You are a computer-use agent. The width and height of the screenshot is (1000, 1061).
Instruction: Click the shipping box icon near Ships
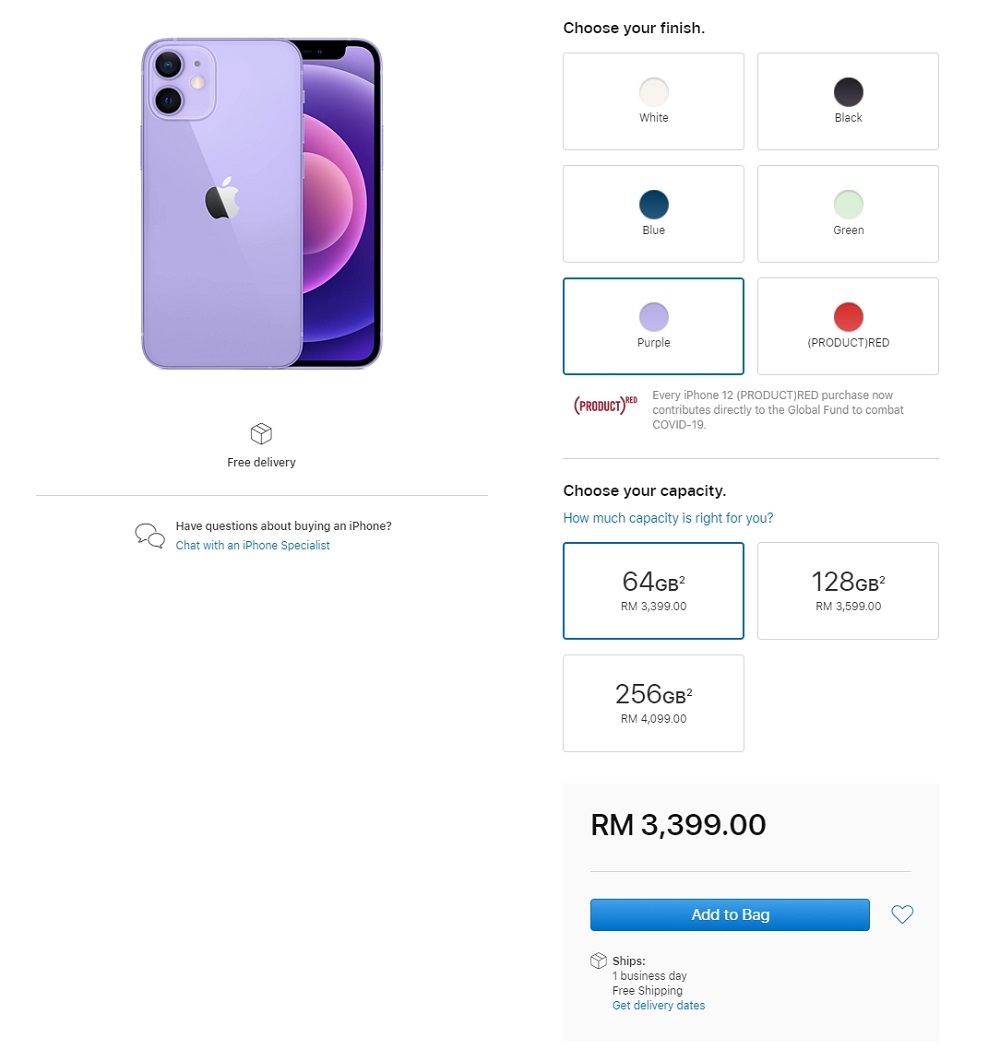[x=599, y=961]
